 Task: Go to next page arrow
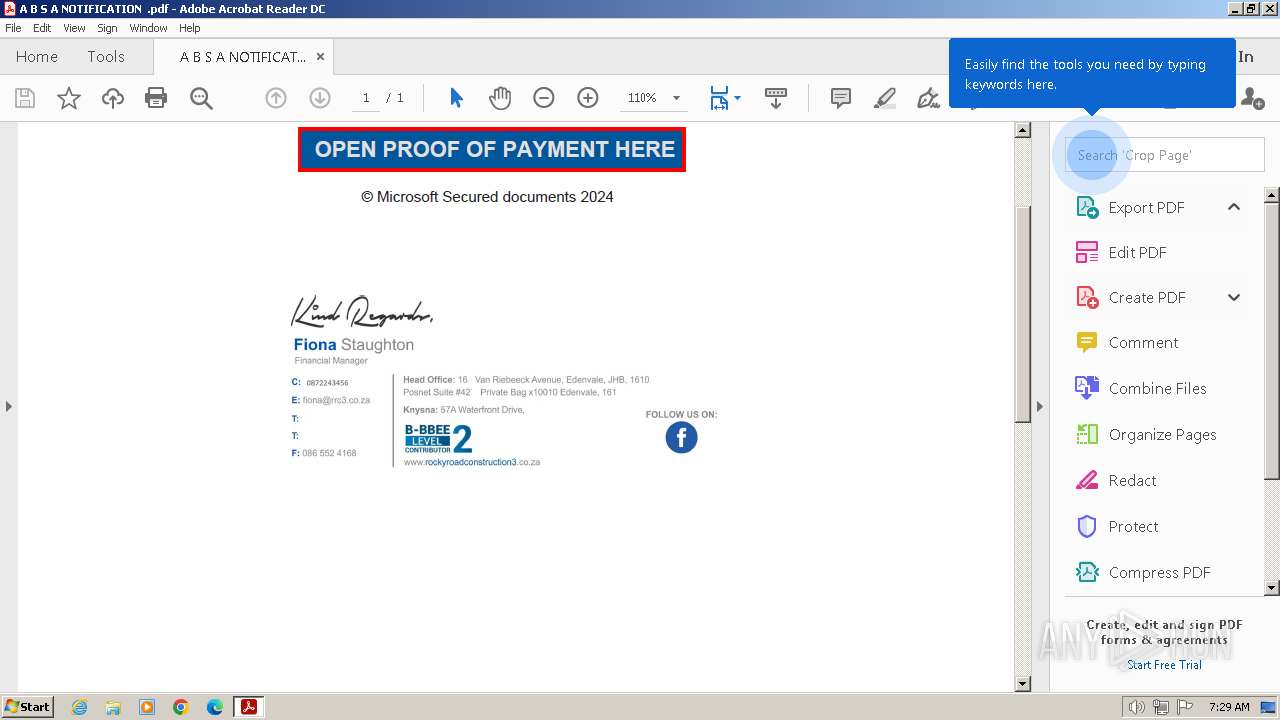[x=320, y=98]
